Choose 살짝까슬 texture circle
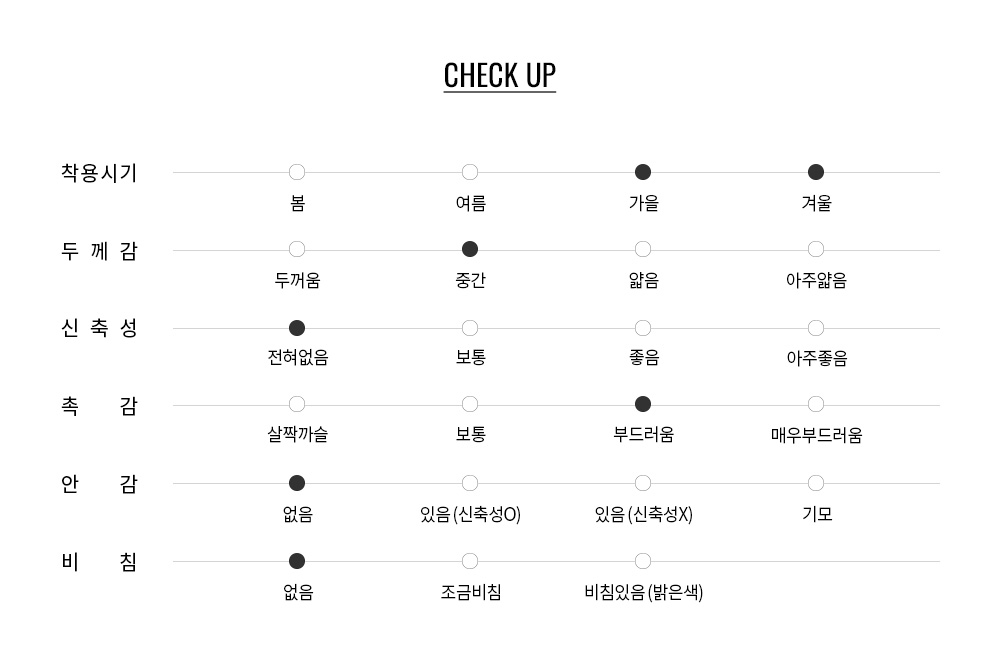 point(297,404)
